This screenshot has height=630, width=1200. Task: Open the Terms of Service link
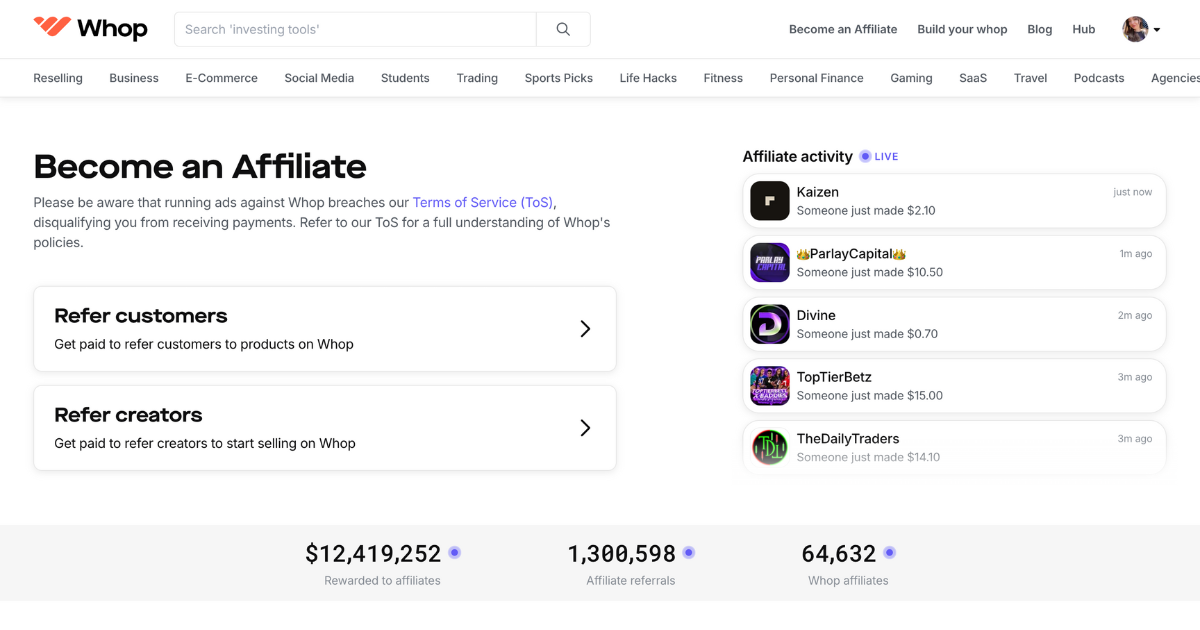pos(483,202)
